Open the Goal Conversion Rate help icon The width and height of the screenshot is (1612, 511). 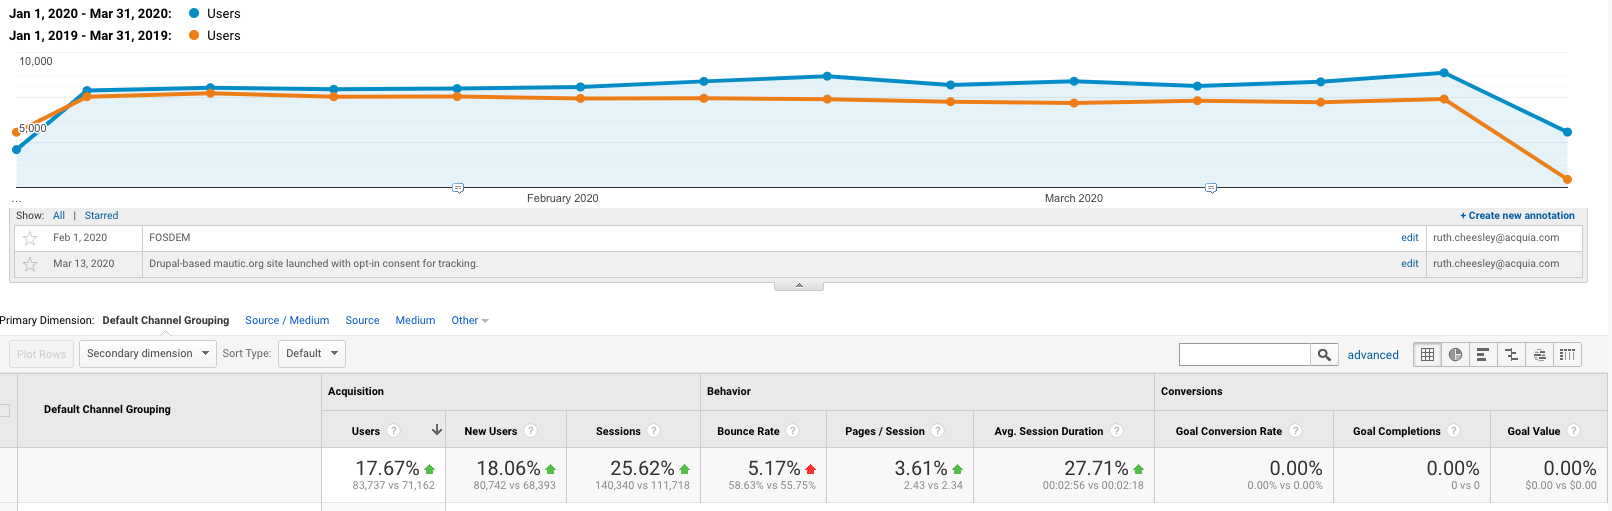(1296, 431)
